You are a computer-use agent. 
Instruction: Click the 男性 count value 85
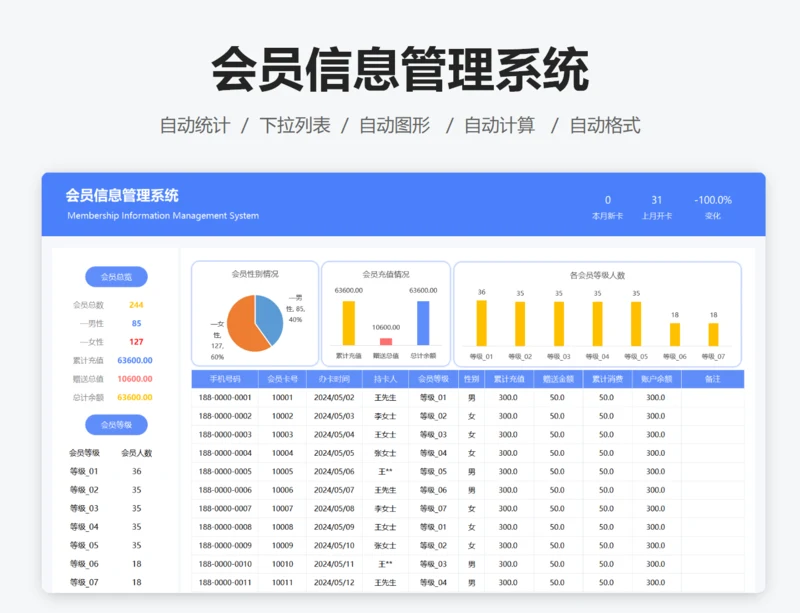[136, 323]
